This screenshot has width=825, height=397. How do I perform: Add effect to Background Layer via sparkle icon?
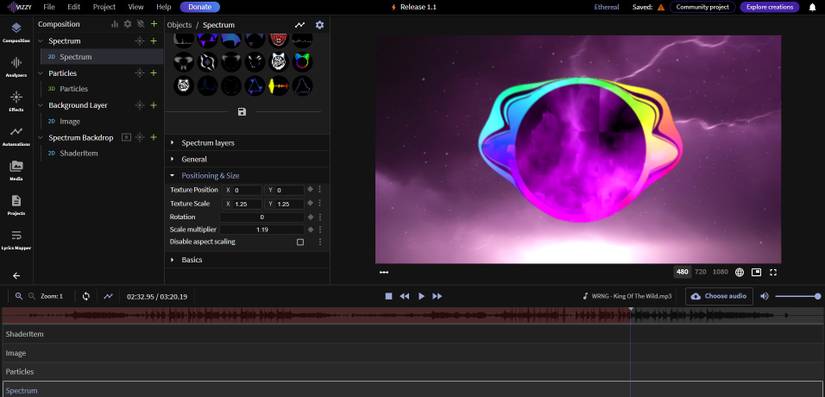tap(139, 105)
